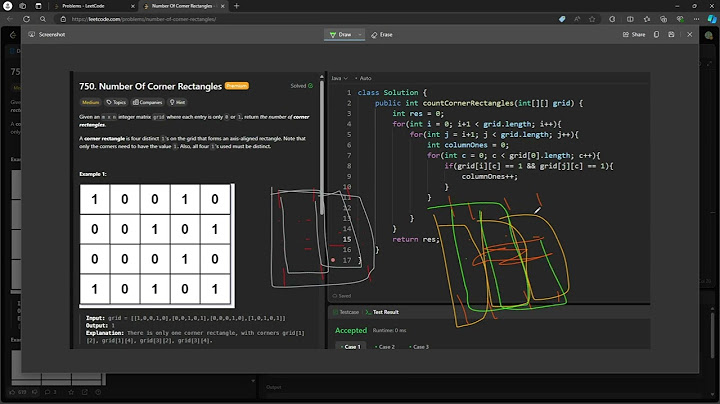
Task: Open the Hint tag
Action: point(177,102)
